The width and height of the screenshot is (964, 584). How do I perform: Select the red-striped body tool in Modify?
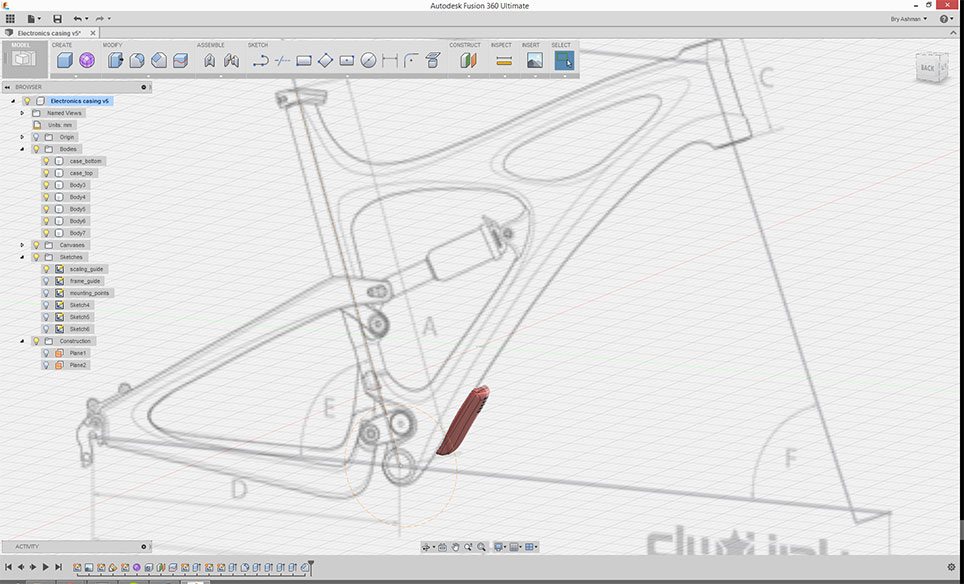click(x=180, y=60)
